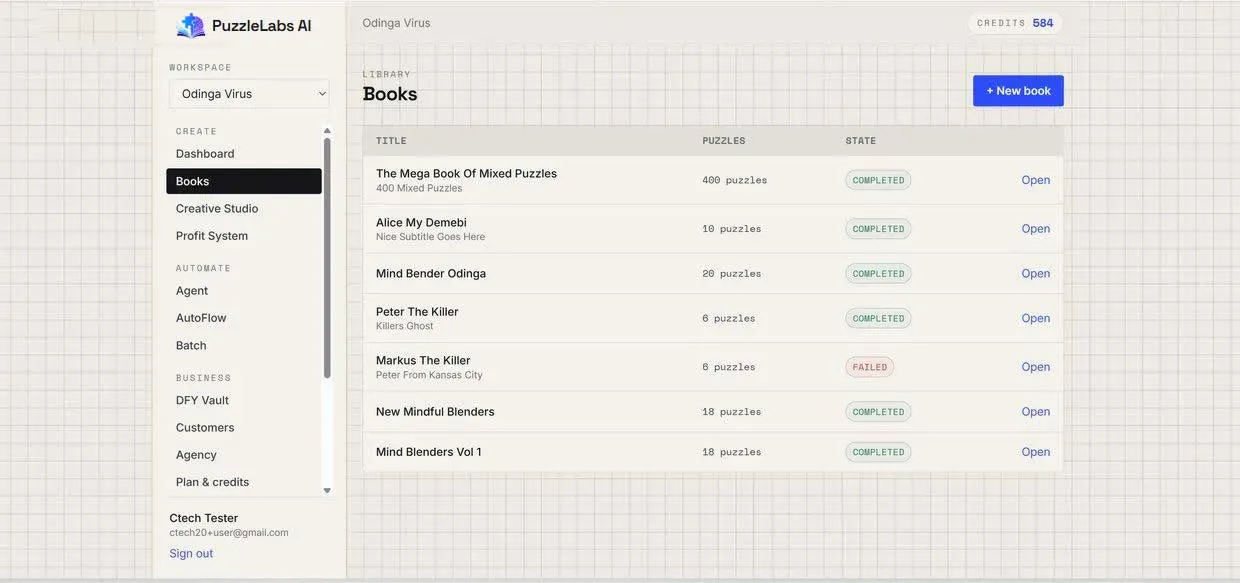Click the 'Nice Subtitle Goes Here' subtitle

[x=430, y=237]
